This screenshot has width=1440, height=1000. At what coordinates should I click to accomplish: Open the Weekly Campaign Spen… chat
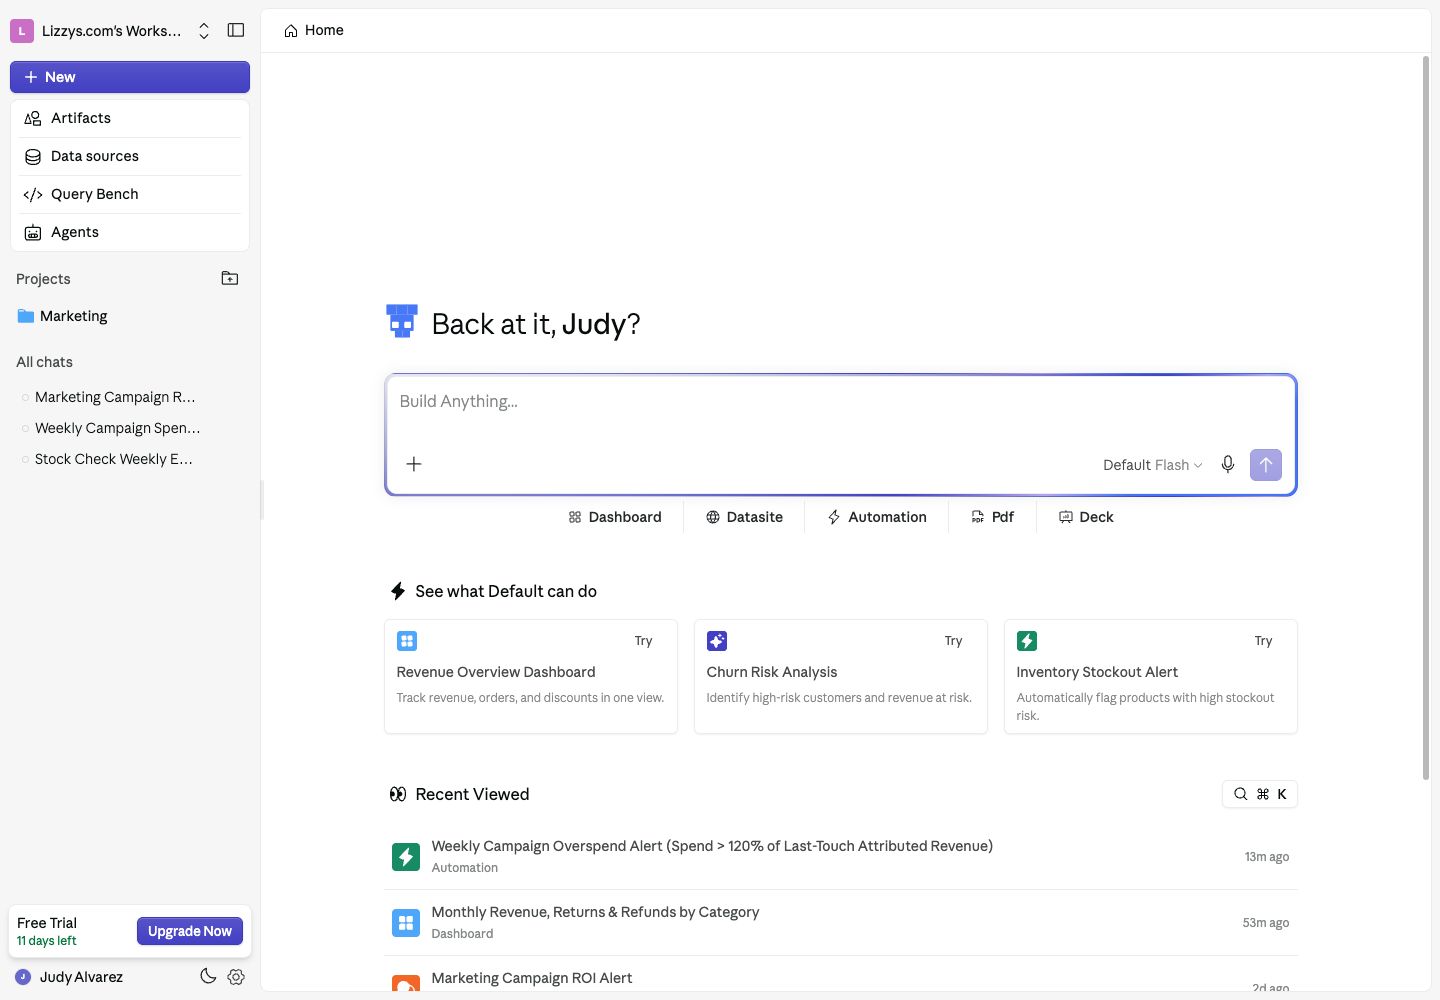(117, 428)
